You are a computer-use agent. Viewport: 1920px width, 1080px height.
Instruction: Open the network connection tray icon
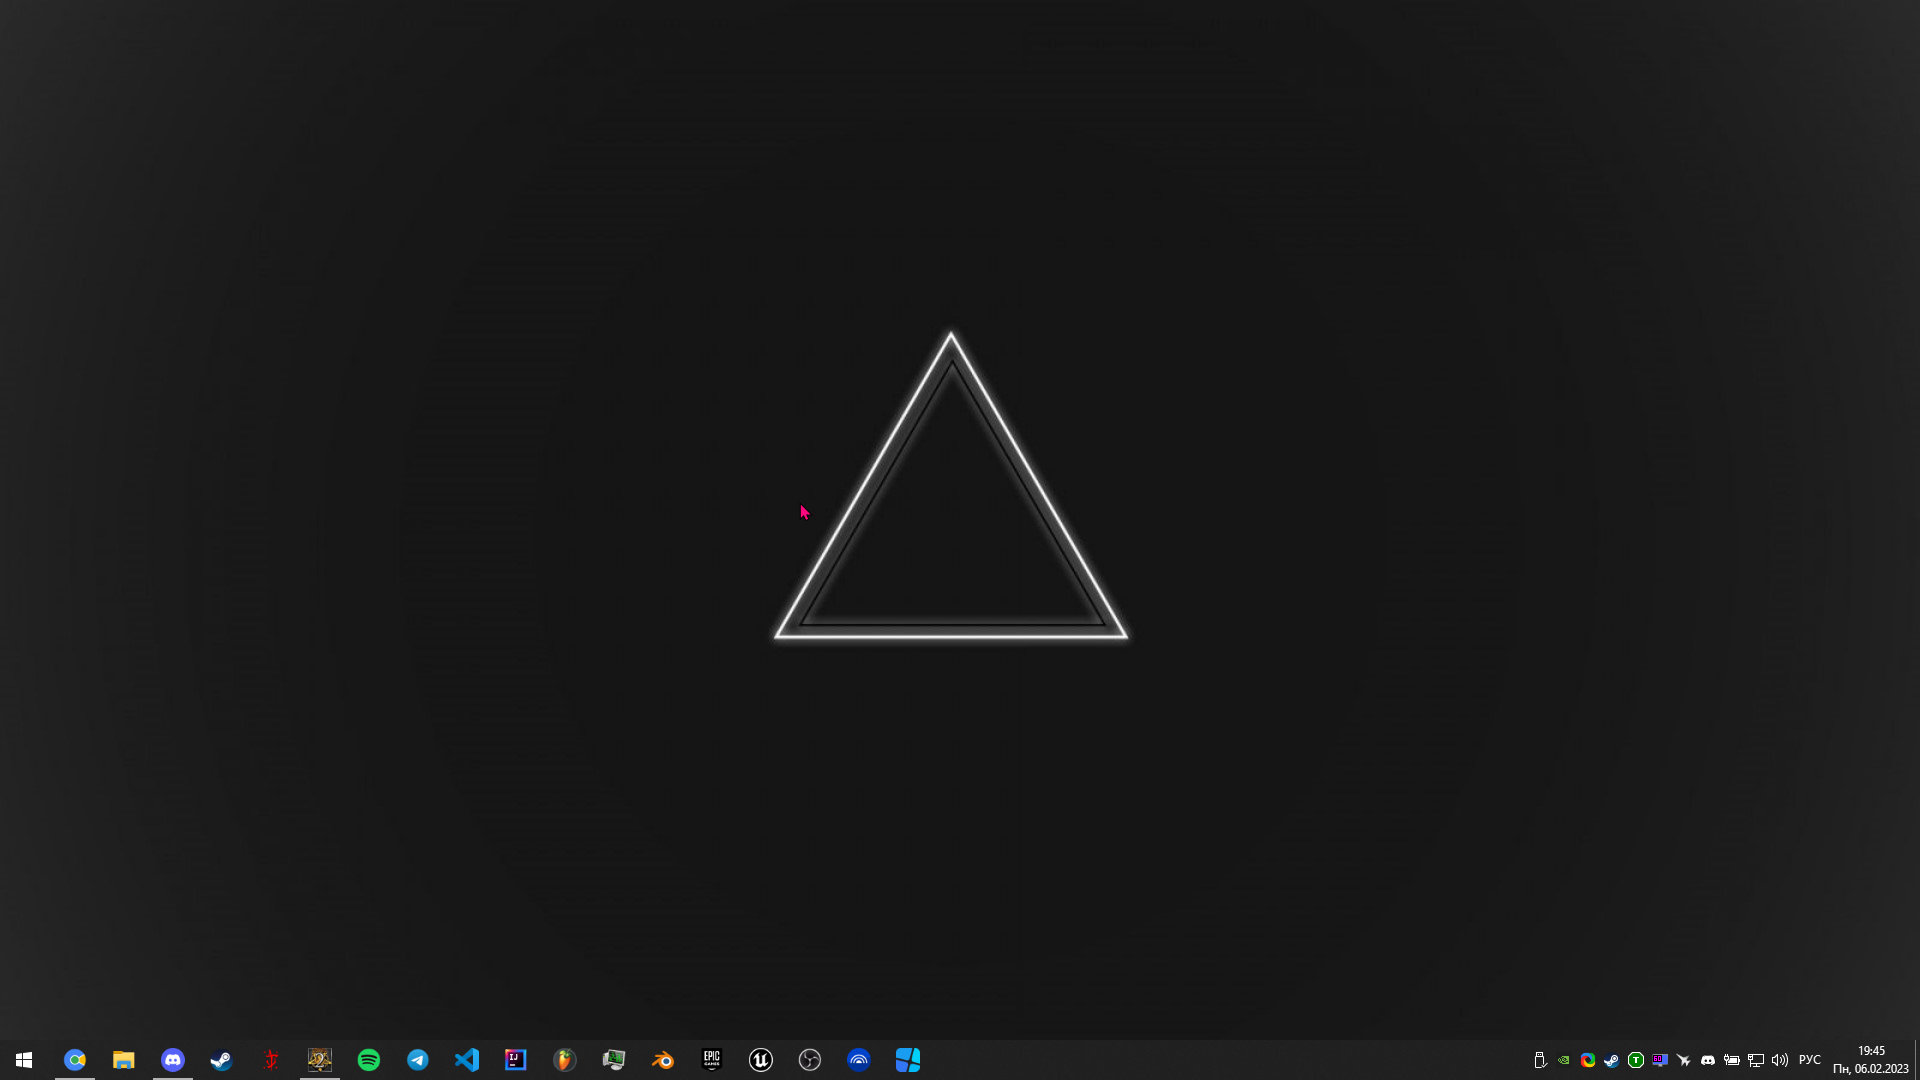coord(1756,1060)
